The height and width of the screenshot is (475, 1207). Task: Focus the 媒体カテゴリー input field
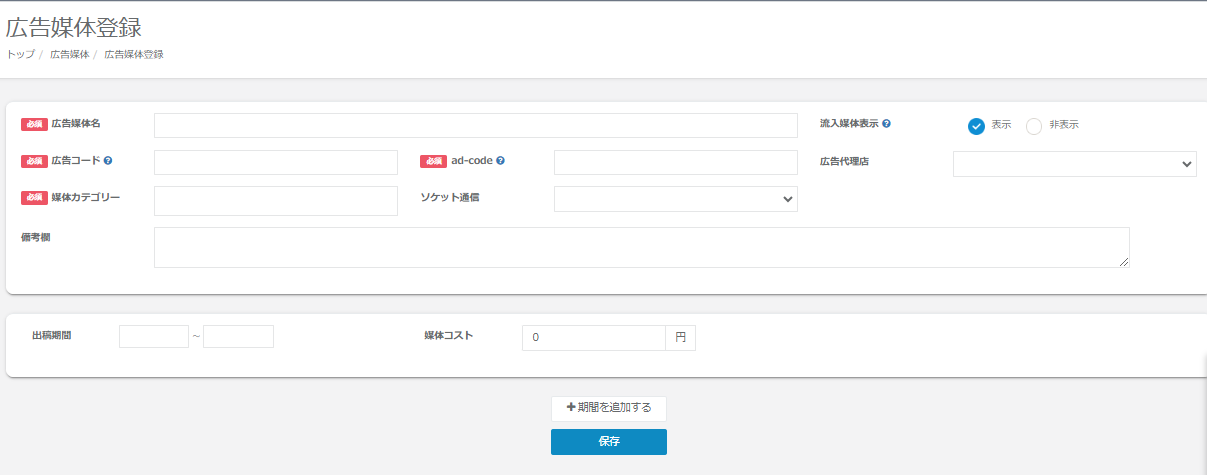(275, 200)
